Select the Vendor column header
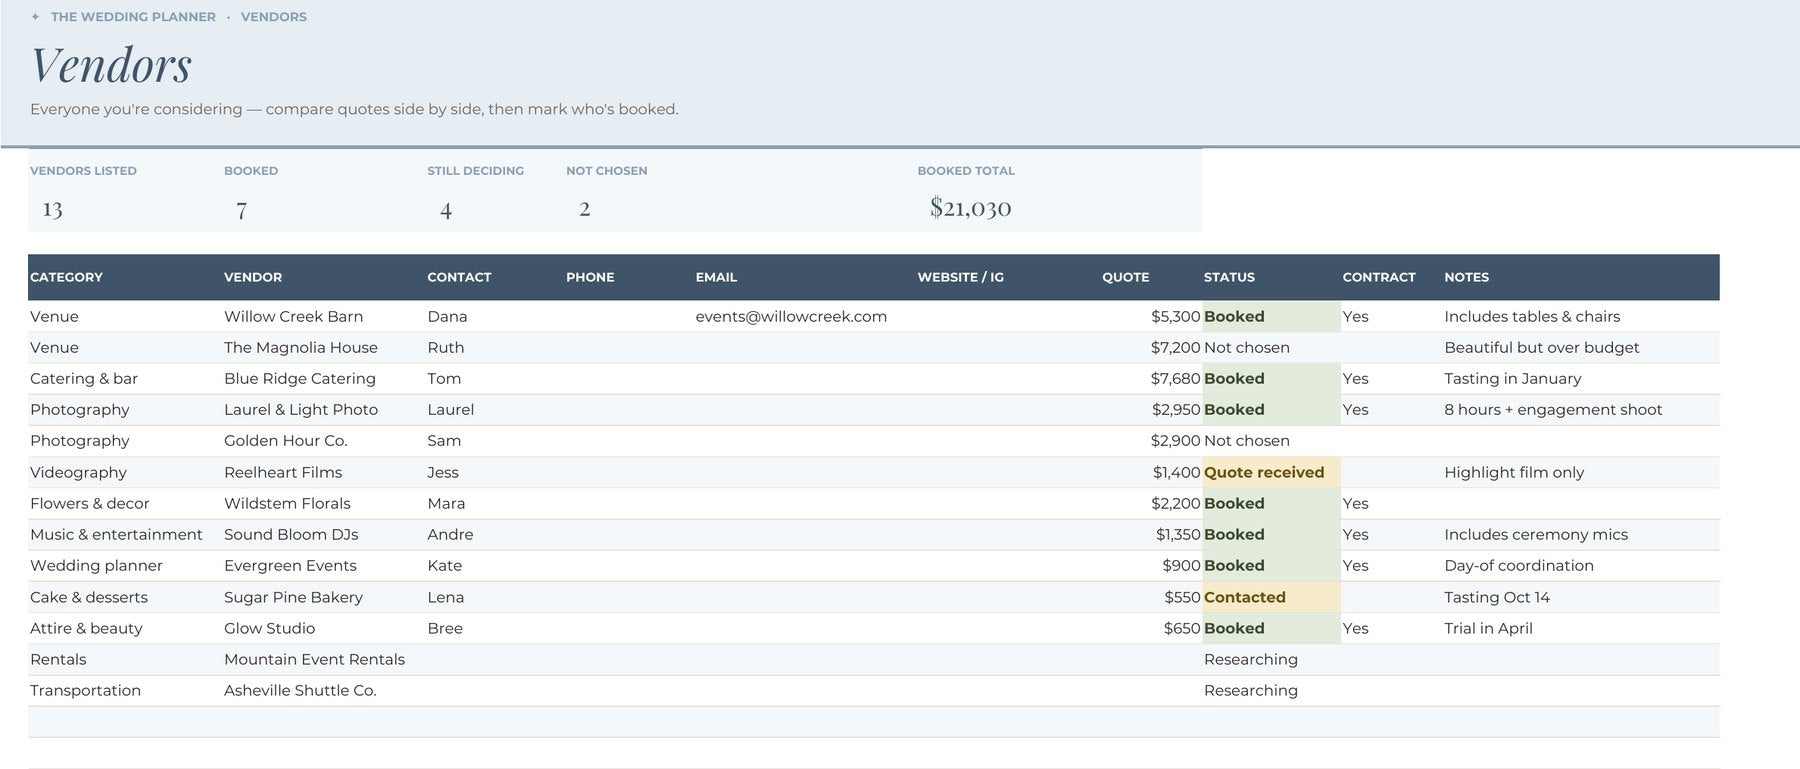This screenshot has height=769, width=1800. point(253,277)
